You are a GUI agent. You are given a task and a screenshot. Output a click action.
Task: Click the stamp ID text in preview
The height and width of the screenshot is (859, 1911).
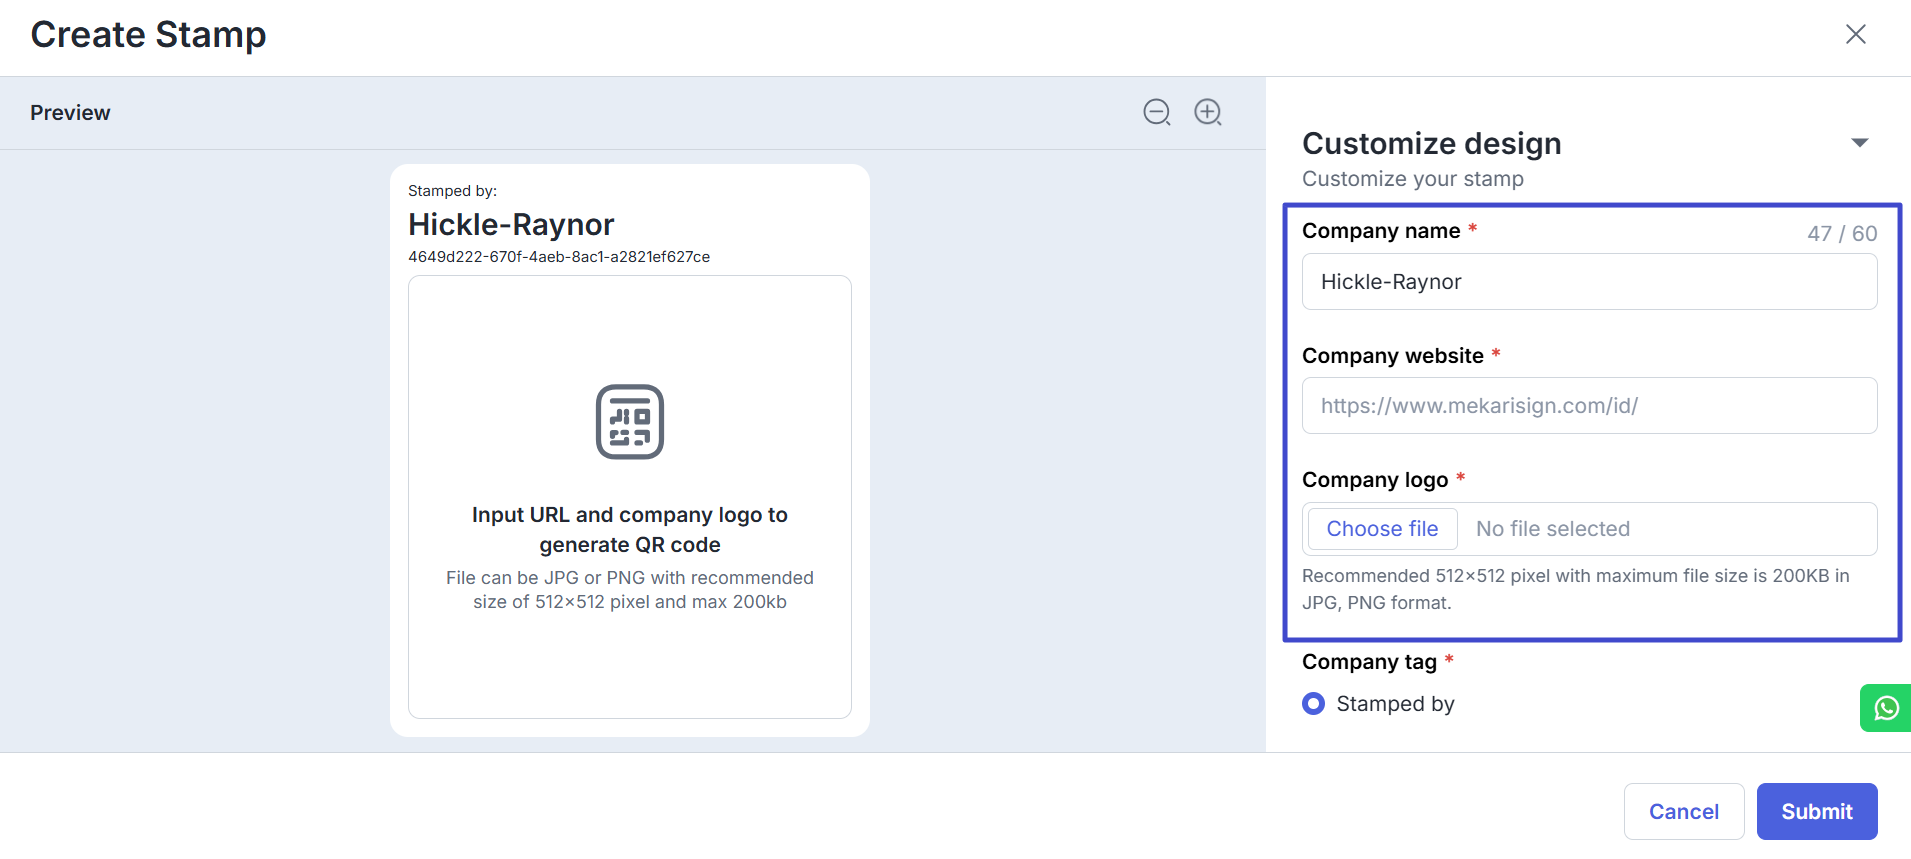(x=559, y=257)
